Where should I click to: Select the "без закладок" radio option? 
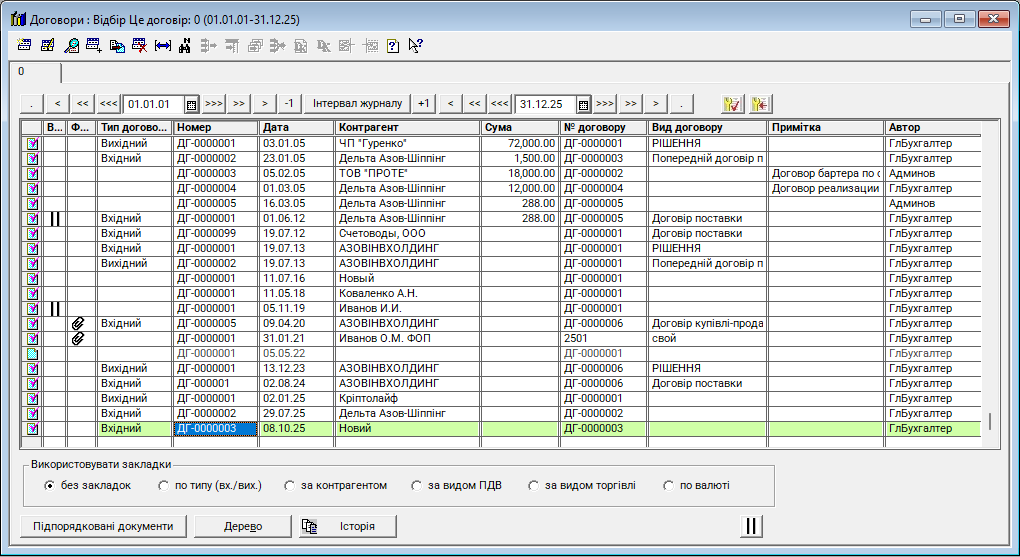(x=50, y=486)
